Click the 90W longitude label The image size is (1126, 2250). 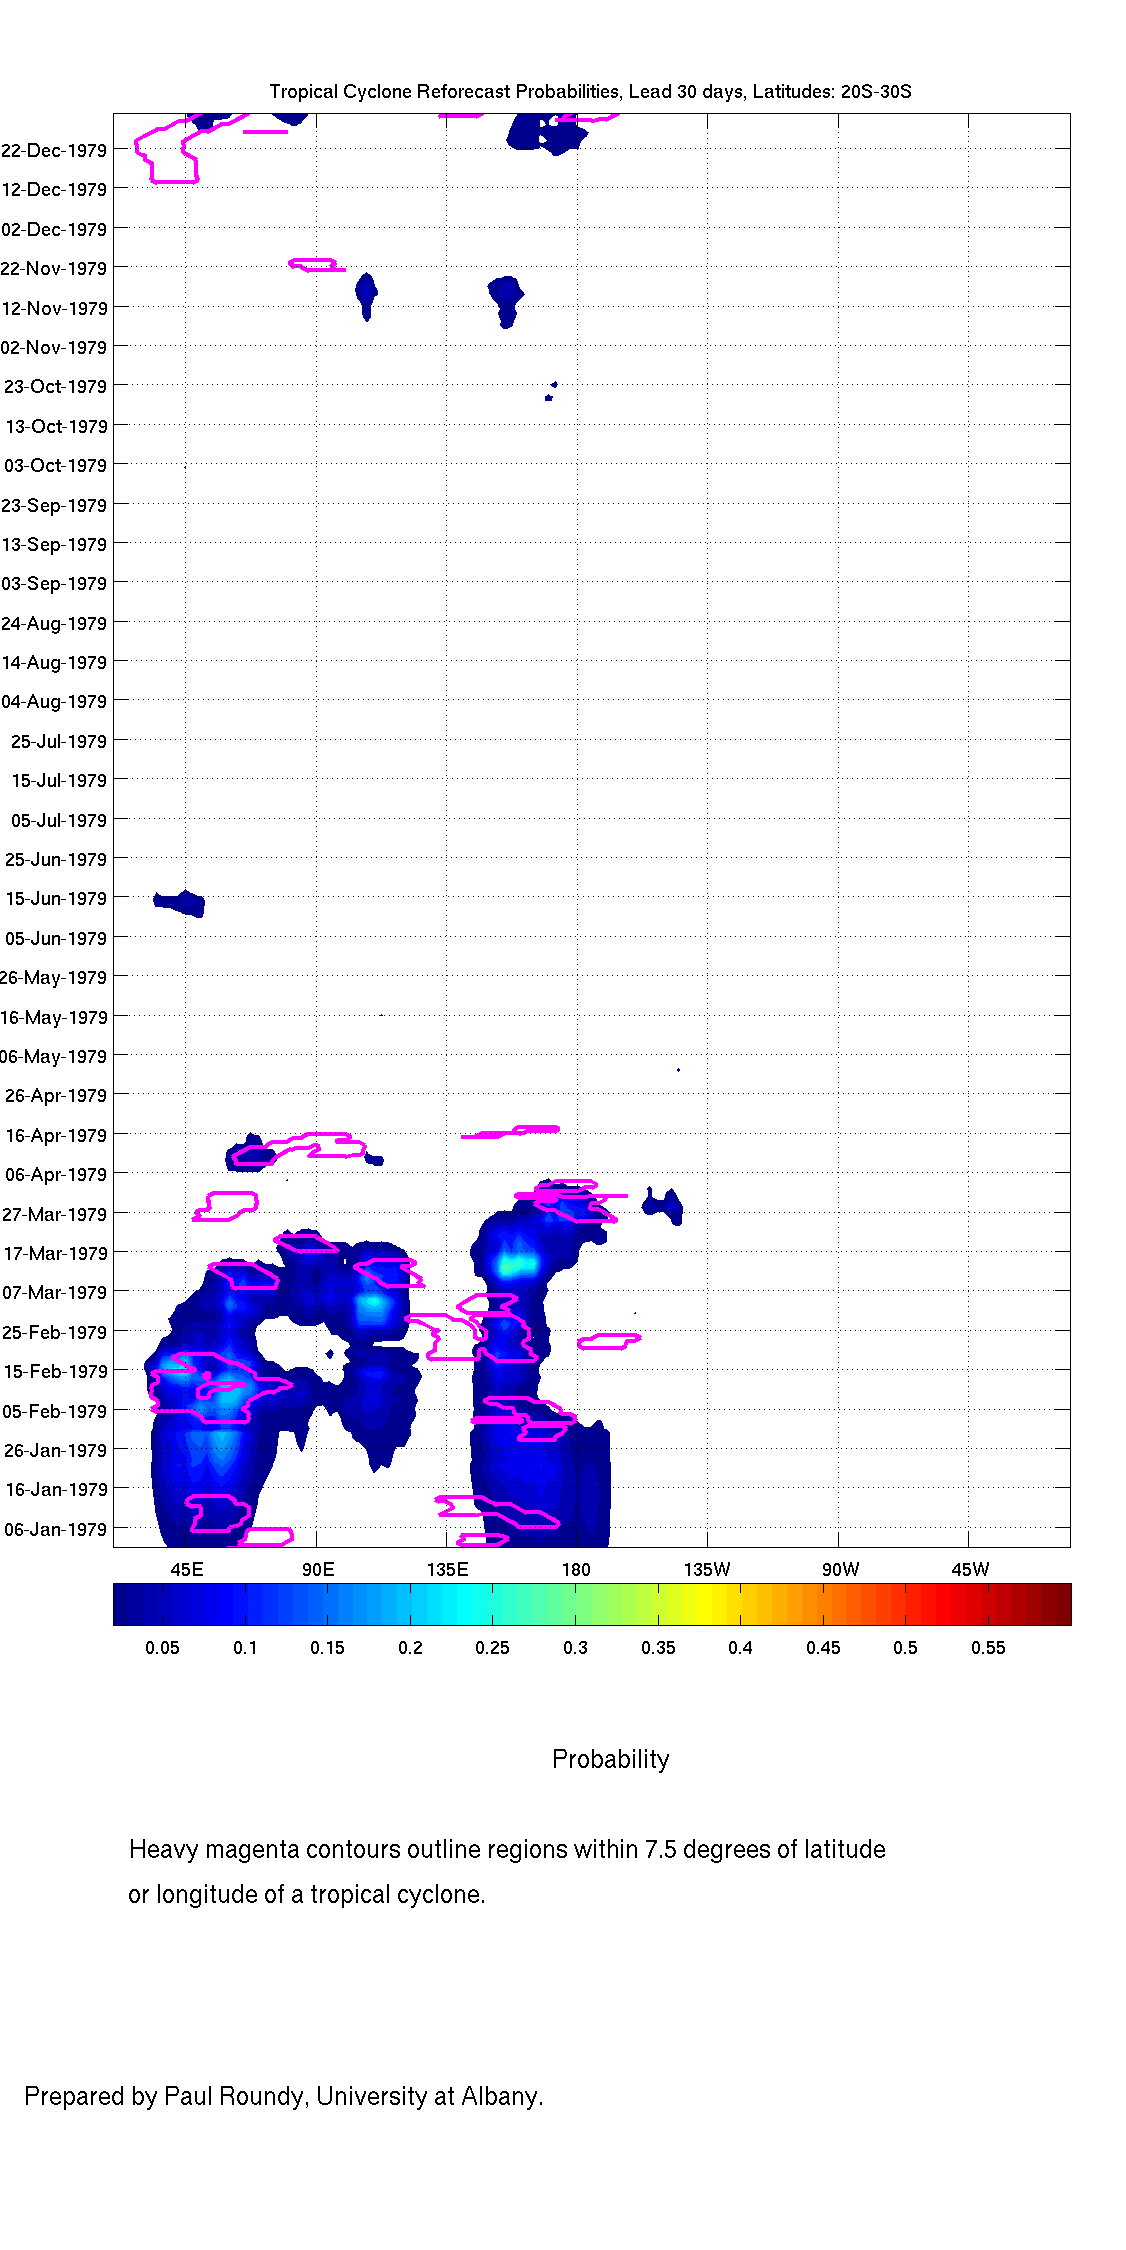(x=840, y=1570)
